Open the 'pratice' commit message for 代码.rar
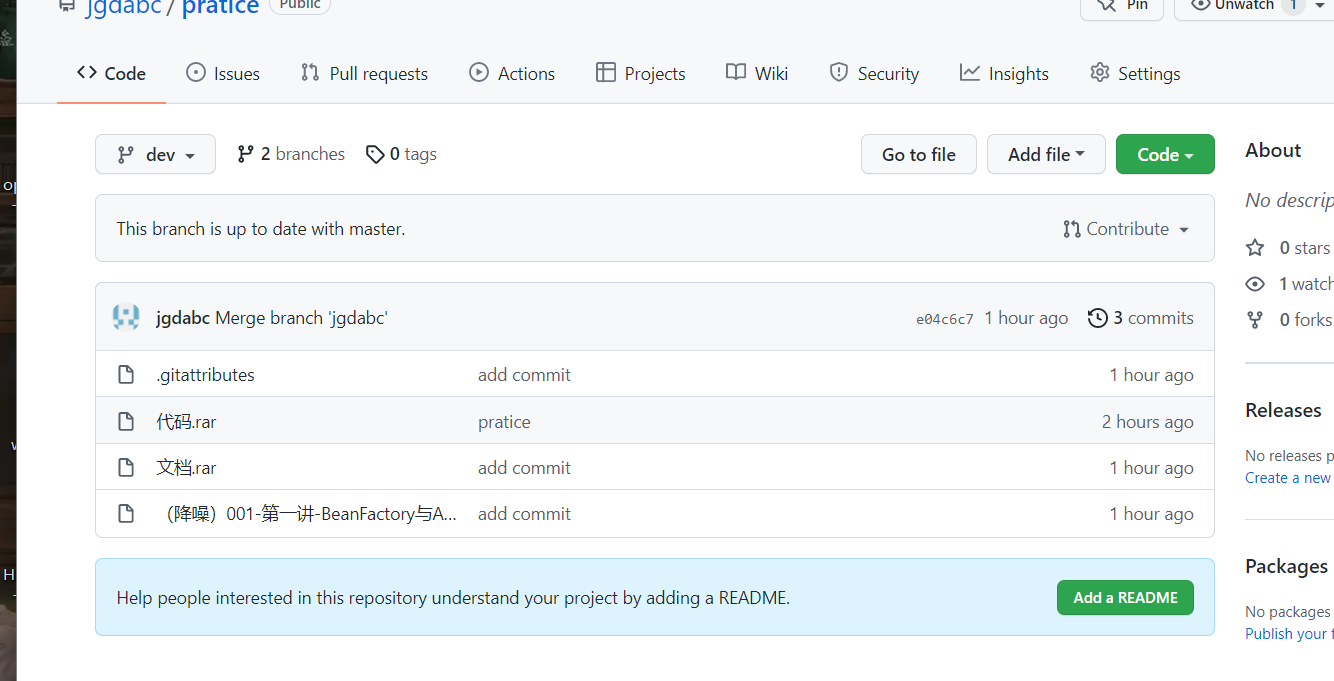Viewport: 1334px width, 681px height. pos(504,422)
